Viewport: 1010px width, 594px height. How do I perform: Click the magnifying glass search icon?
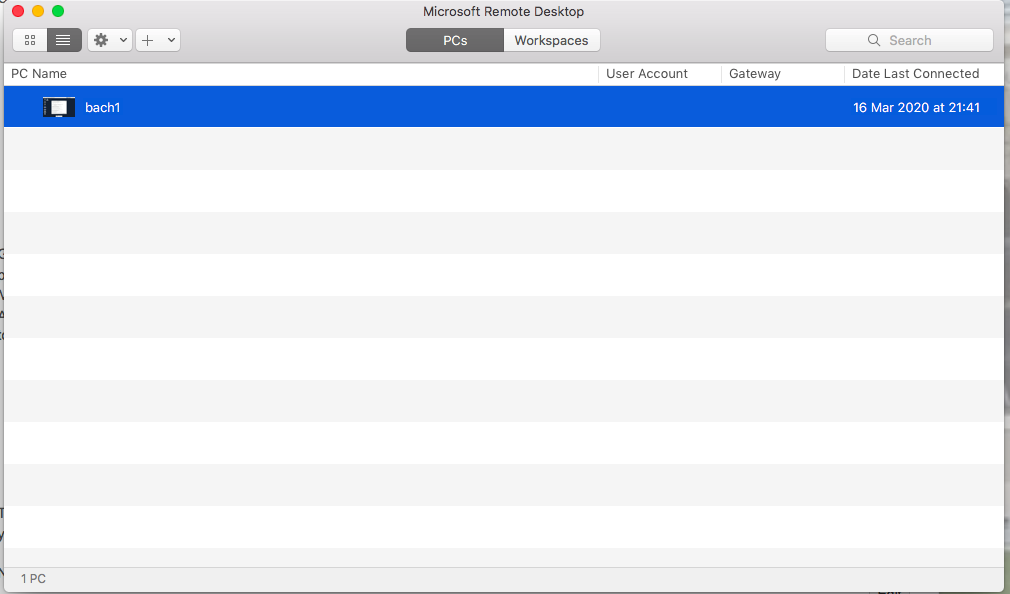point(874,40)
